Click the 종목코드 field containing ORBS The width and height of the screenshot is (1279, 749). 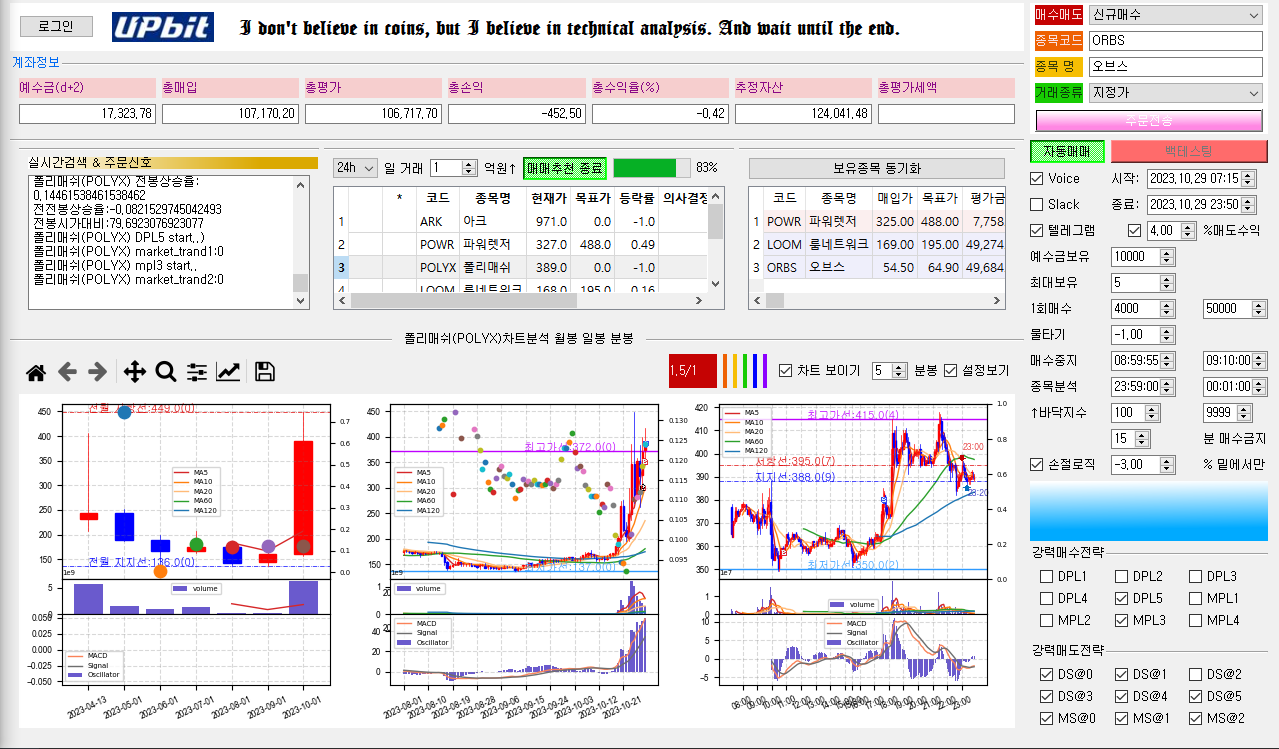tap(1176, 41)
